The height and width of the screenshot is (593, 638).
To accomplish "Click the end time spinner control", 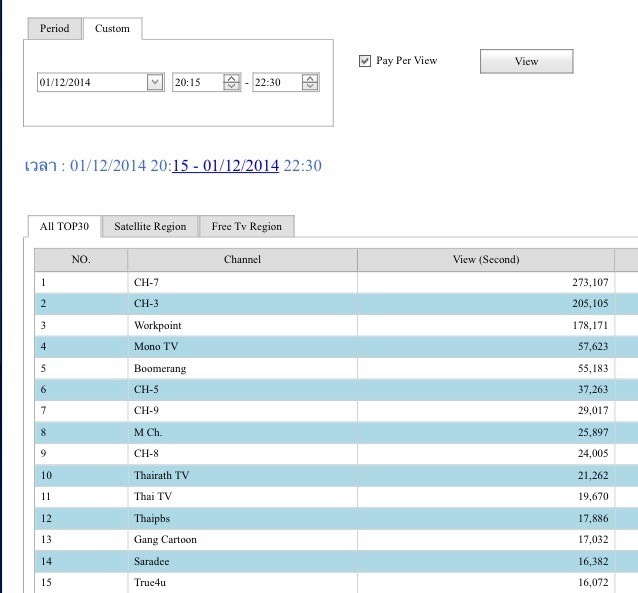I will (311, 83).
